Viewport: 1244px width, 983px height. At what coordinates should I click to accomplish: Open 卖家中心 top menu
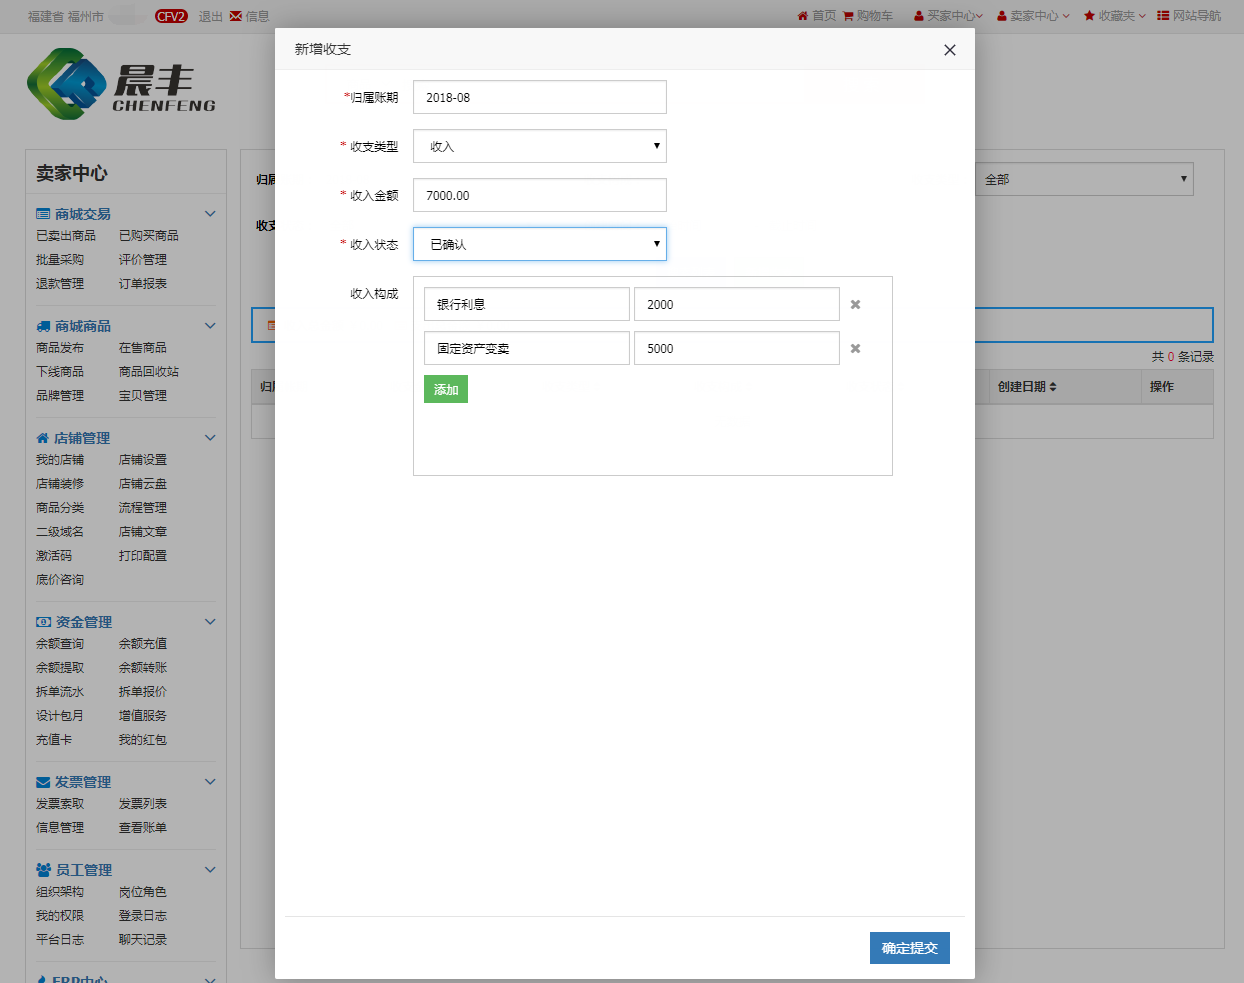[1033, 16]
